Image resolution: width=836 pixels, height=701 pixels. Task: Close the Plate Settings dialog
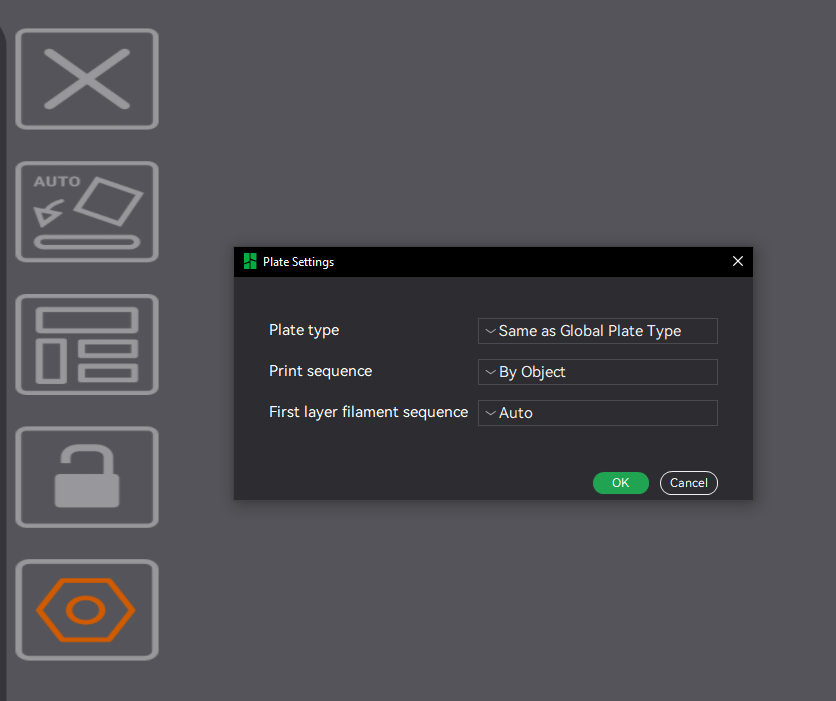[738, 262]
